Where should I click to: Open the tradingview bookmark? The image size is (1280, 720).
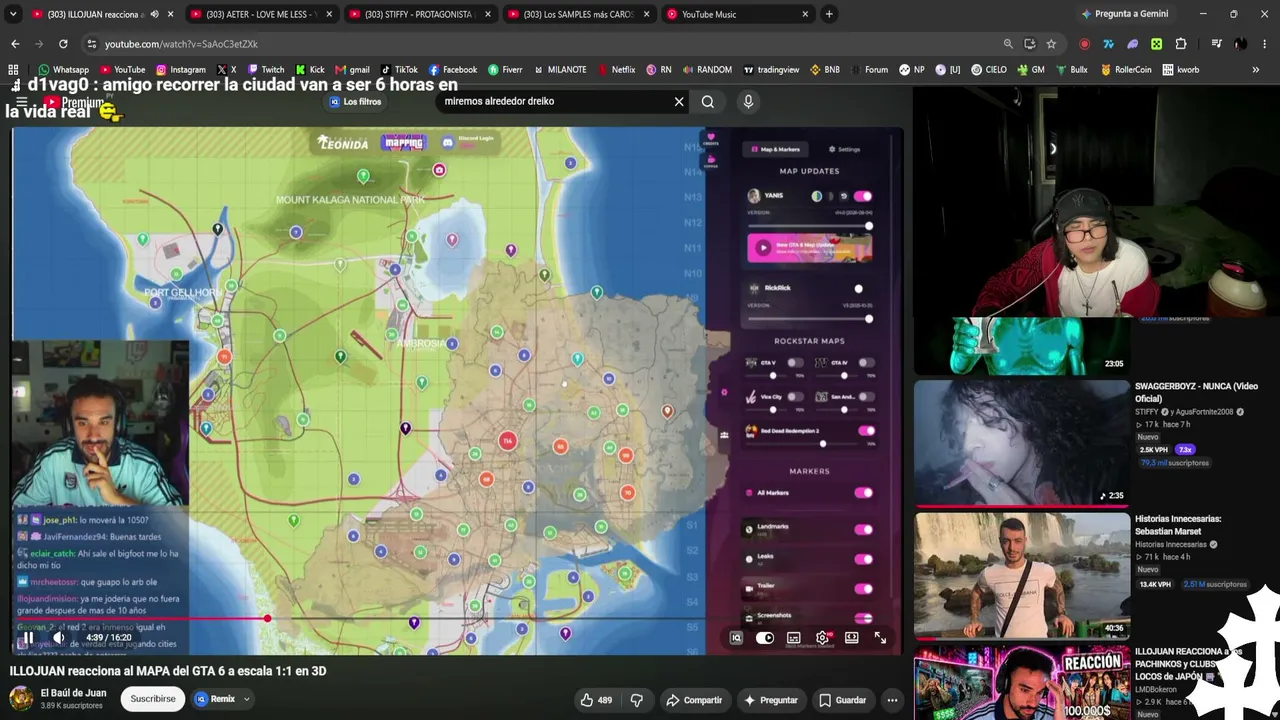[x=770, y=70]
